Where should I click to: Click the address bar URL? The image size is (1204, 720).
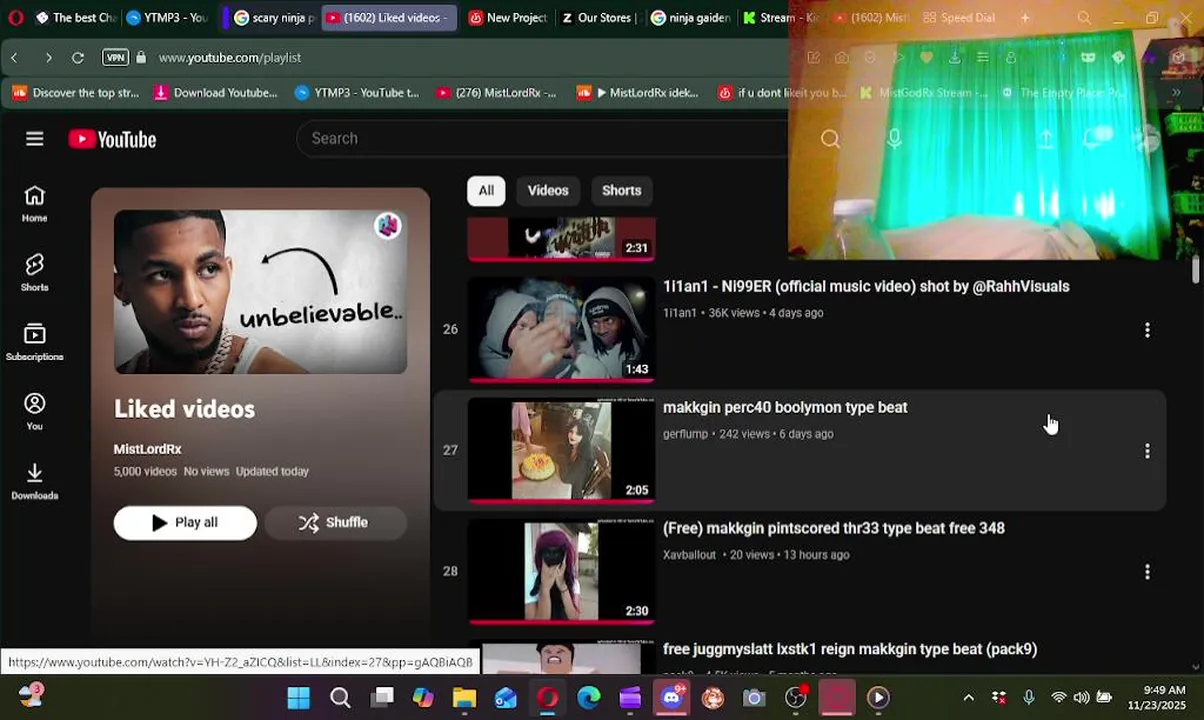[230, 58]
